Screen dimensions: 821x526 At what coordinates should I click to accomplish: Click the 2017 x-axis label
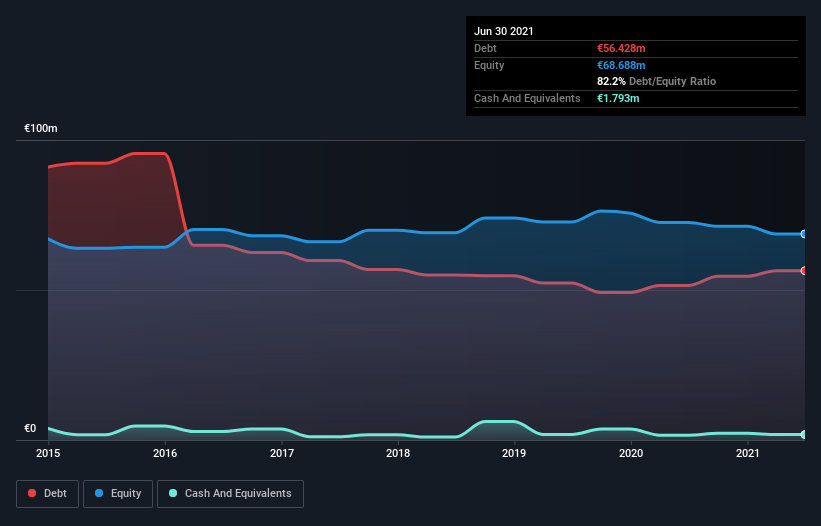tap(282, 453)
